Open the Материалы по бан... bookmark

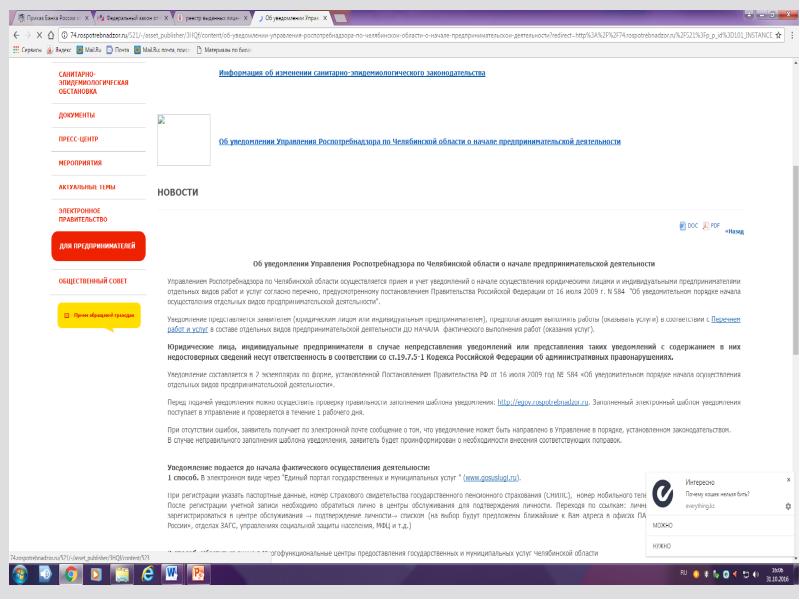pos(223,50)
